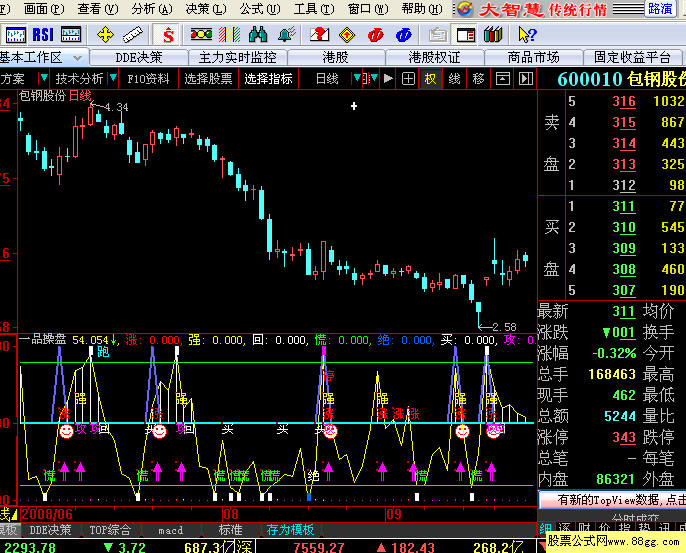Toggle the 线 drawing button
The width and height of the screenshot is (686, 553).
pyautogui.click(x=455, y=79)
